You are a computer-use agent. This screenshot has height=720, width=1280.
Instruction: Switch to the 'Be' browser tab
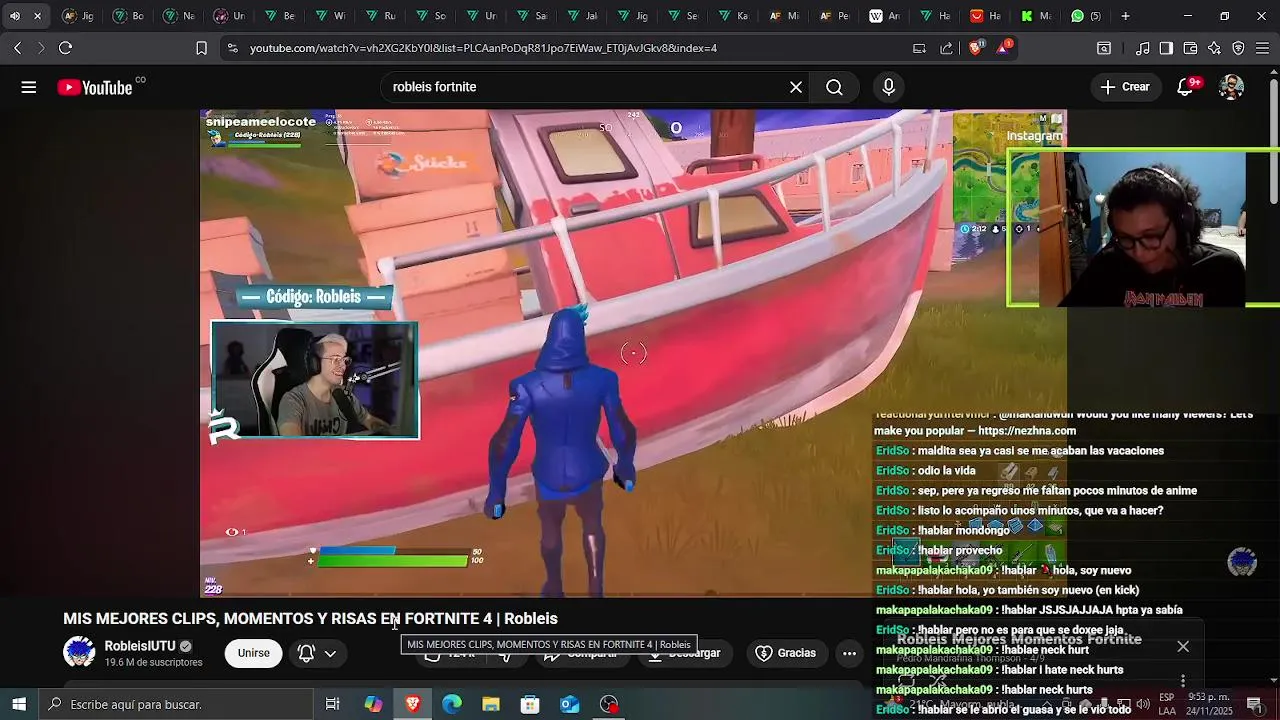pyautogui.click(x=281, y=16)
